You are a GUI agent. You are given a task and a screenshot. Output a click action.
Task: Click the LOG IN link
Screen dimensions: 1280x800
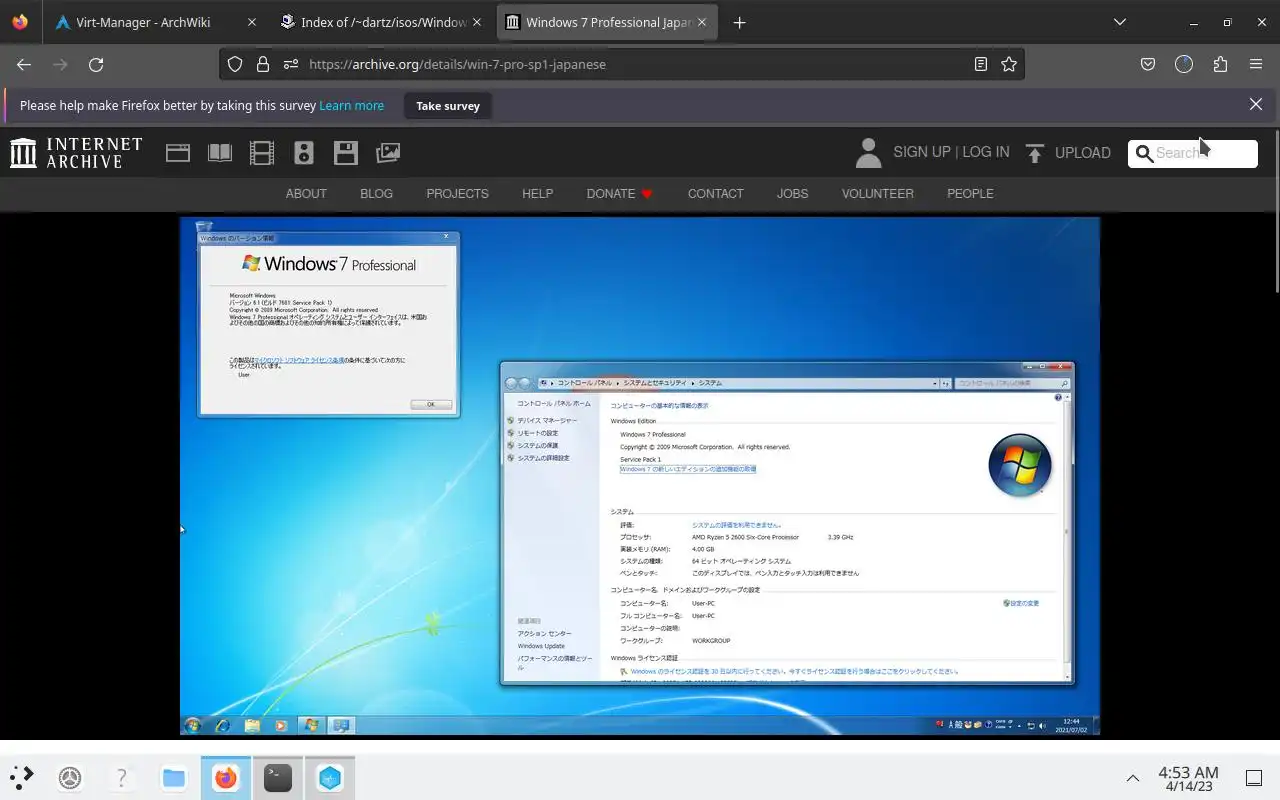coord(986,152)
